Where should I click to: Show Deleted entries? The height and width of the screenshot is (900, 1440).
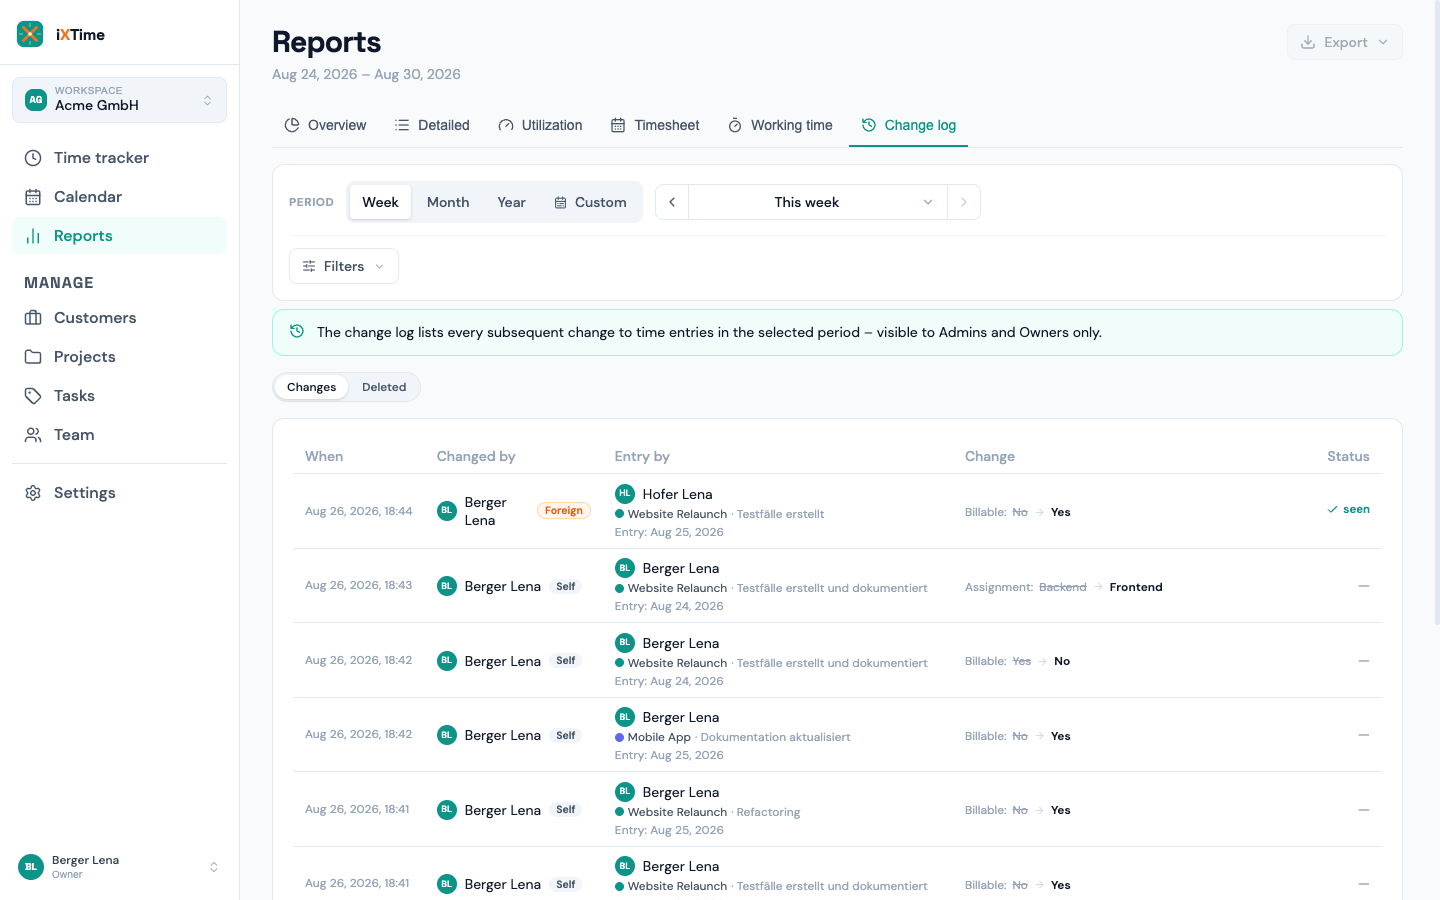(x=384, y=387)
